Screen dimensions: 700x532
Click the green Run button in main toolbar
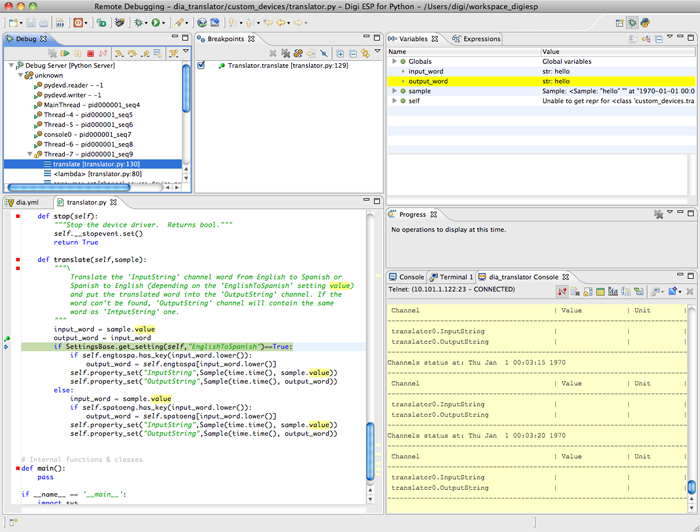[x=155, y=23]
